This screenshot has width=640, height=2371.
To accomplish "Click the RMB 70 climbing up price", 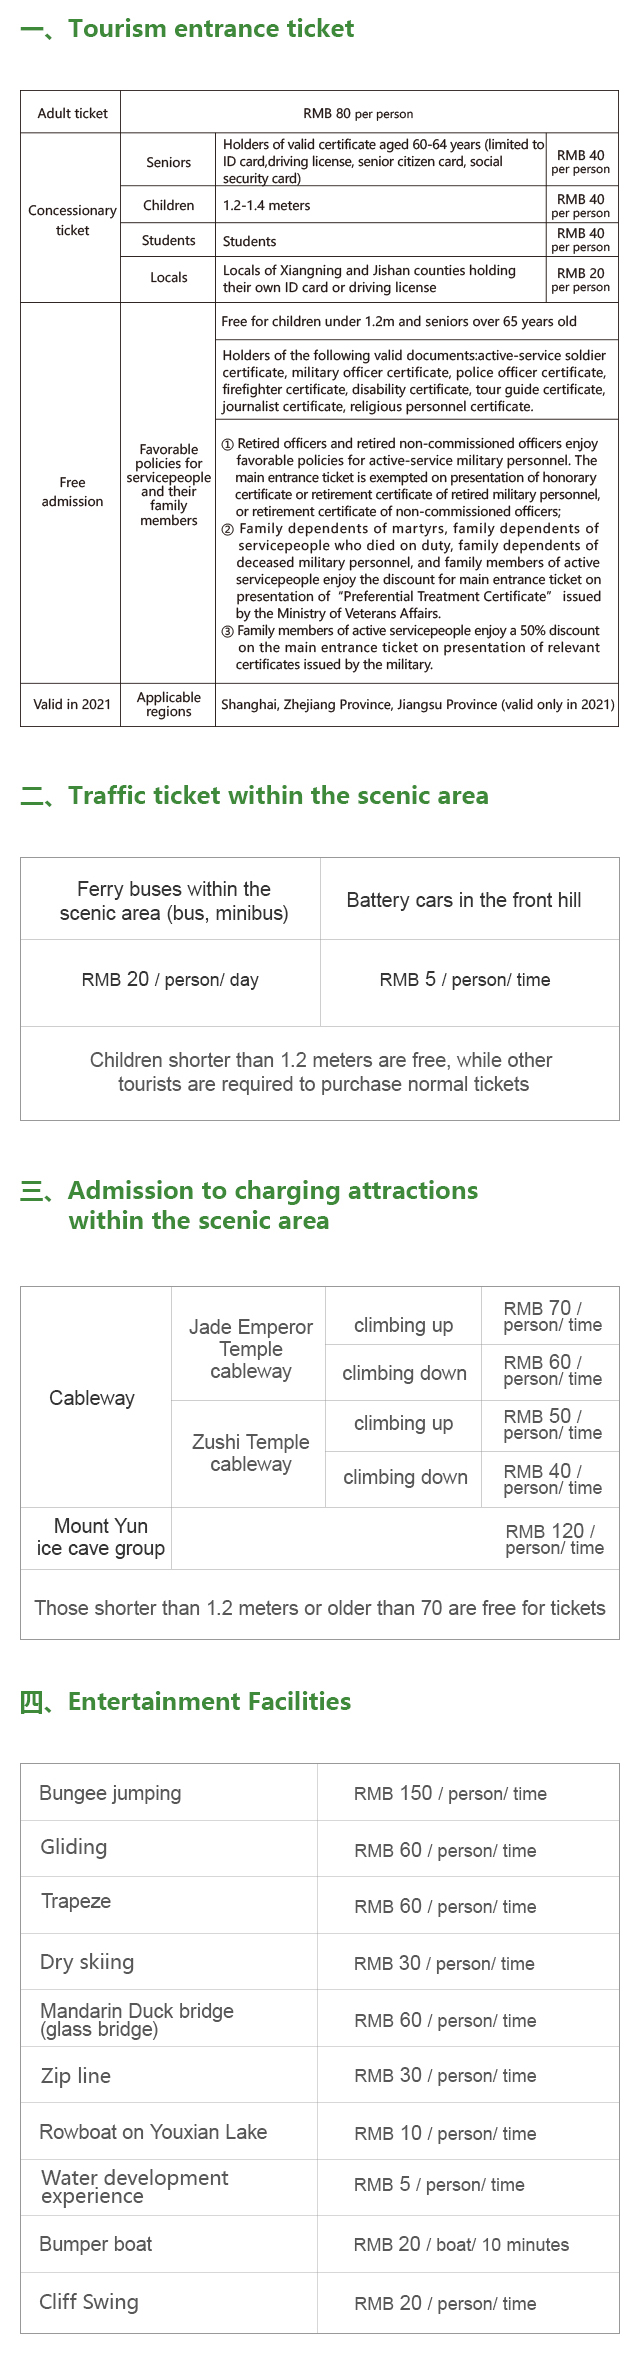I will [552, 1316].
